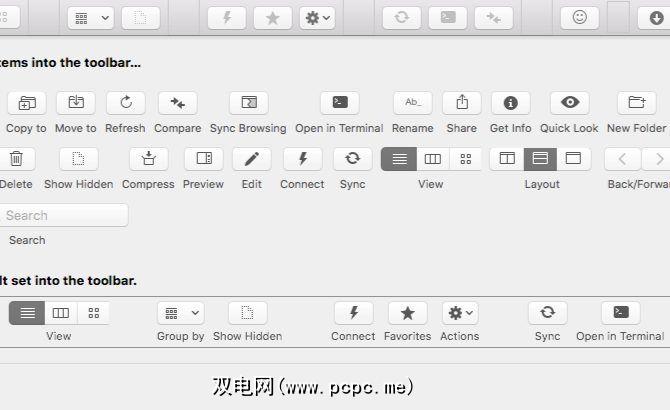670x410 pixels.
Task: Click Open in Terminal in default set
Action: click(x=621, y=313)
